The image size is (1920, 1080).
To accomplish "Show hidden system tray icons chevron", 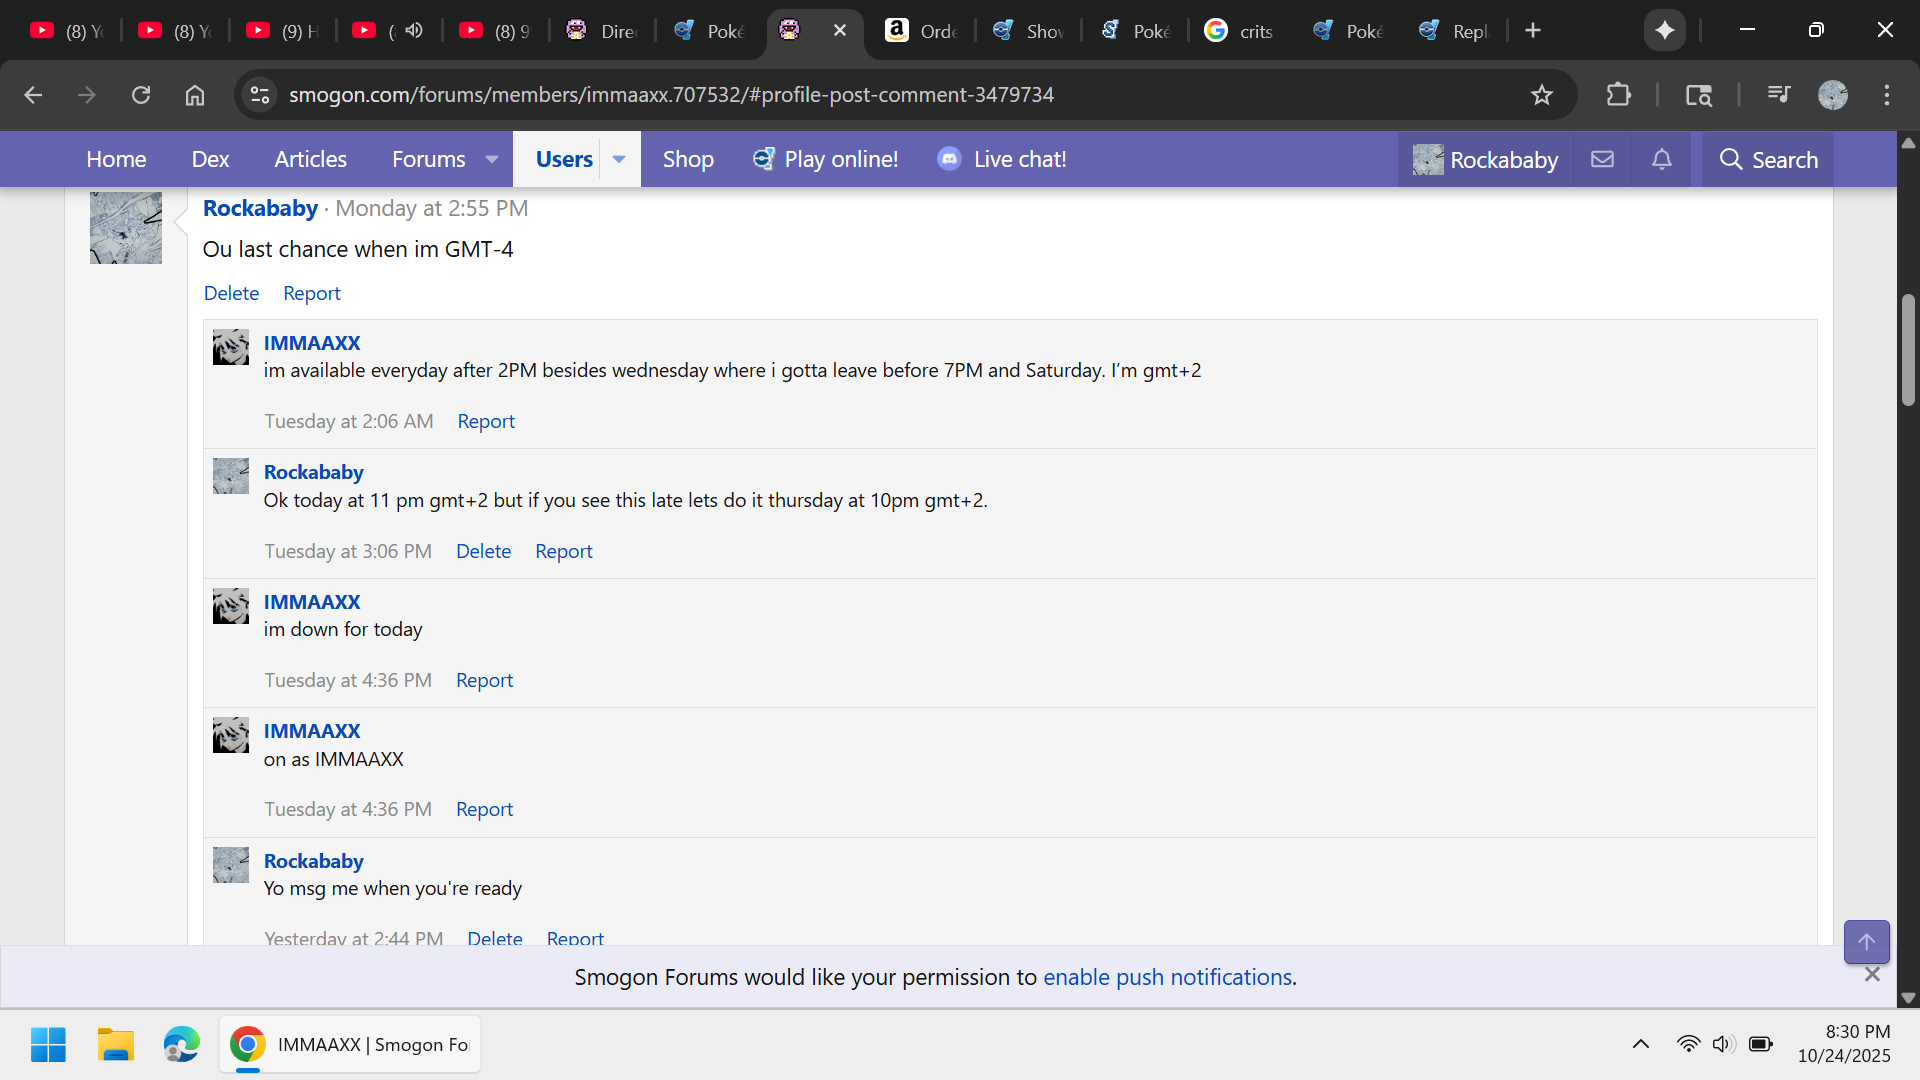I will [x=1640, y=1044].
